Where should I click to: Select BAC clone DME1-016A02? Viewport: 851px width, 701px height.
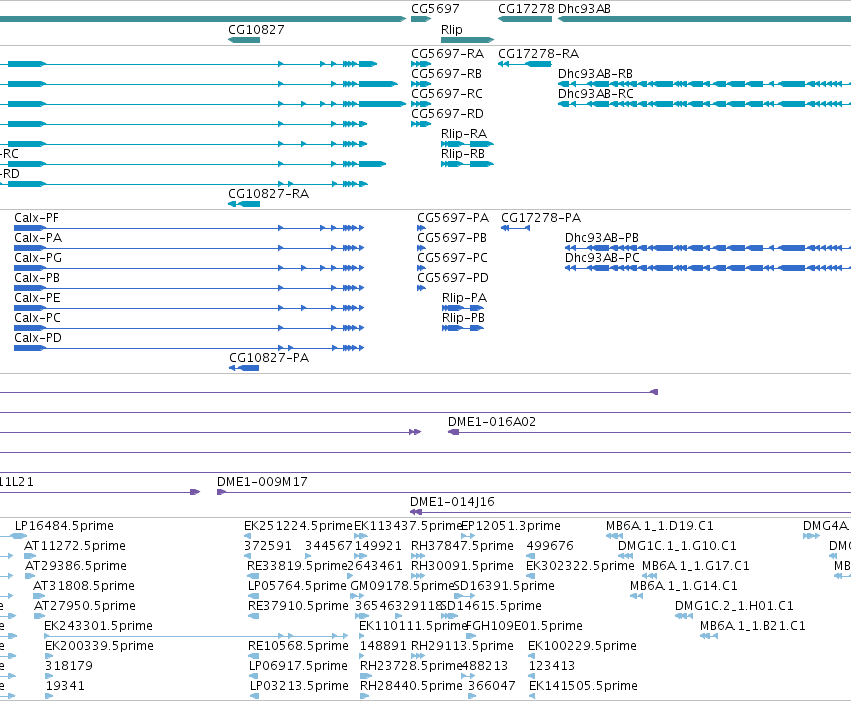pyautogui.click(x=492, y=422)
